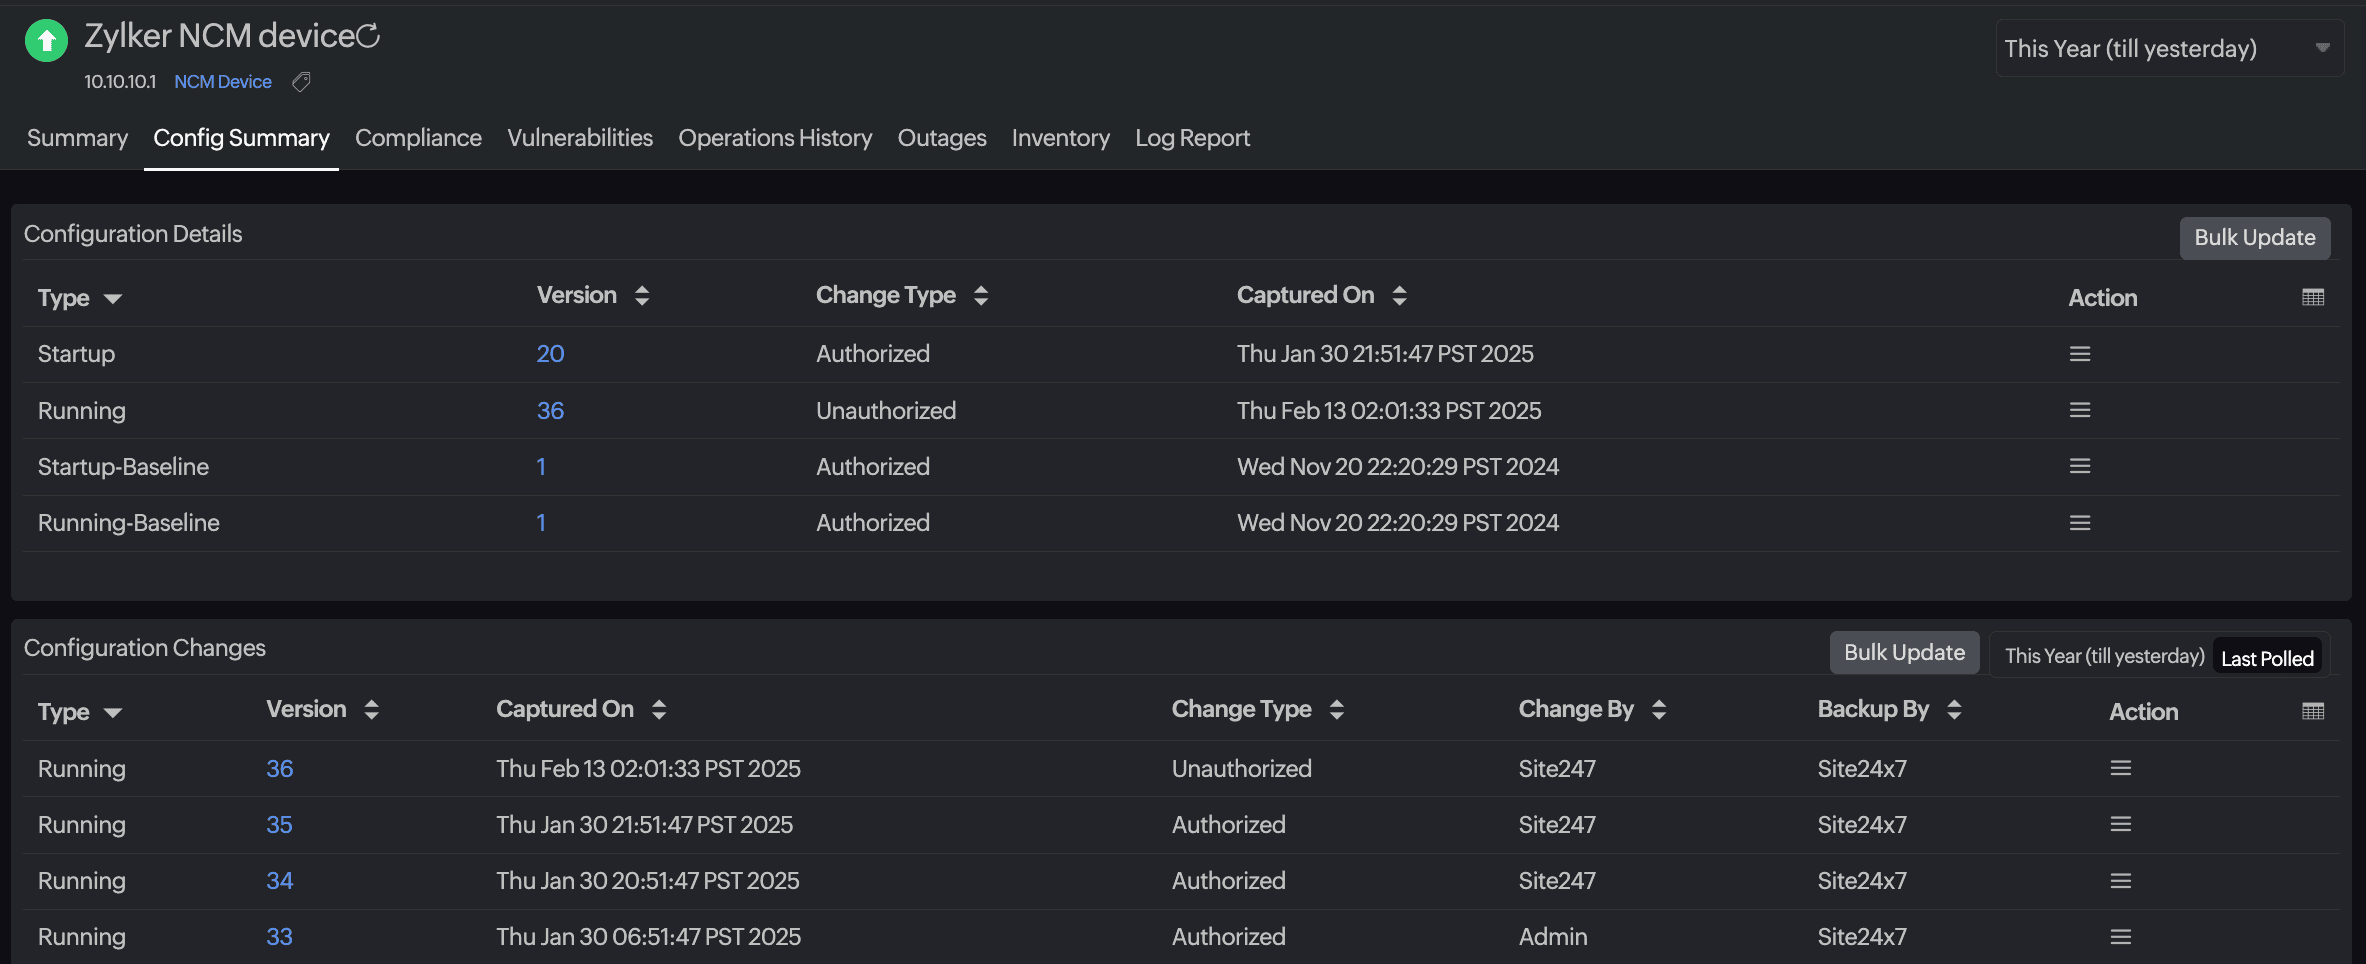Switch to the Compliance tab

[418, 138]
